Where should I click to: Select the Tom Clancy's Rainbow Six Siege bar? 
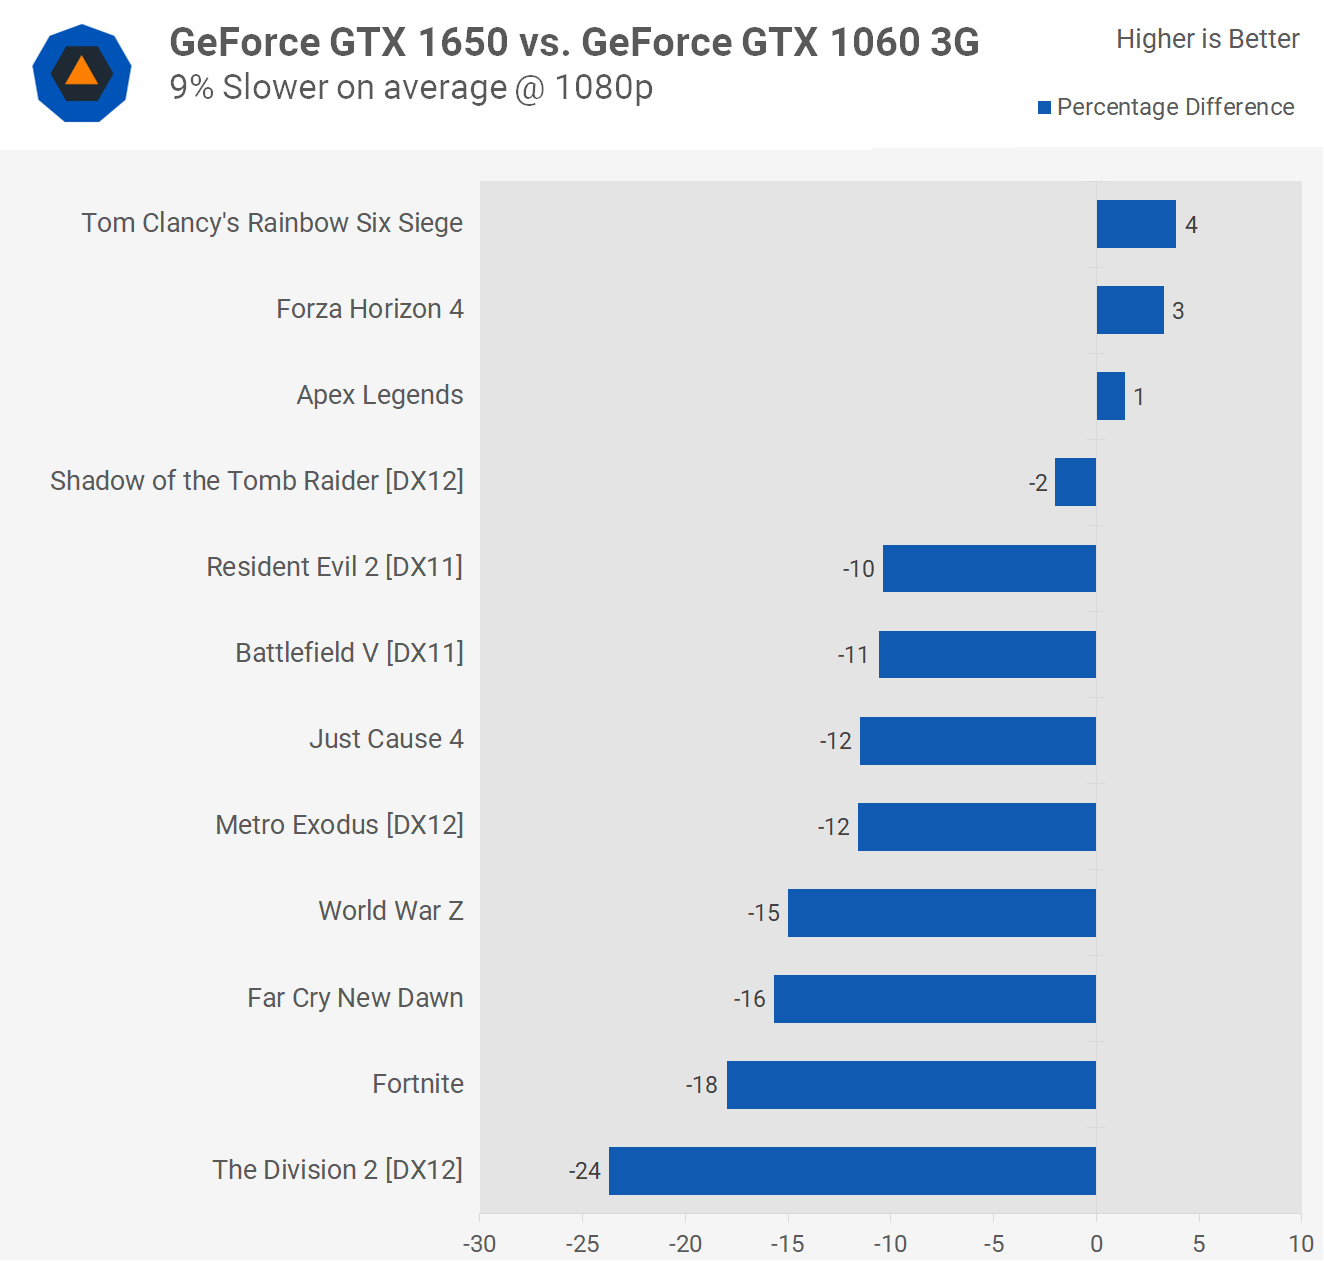coord(1136,224)
